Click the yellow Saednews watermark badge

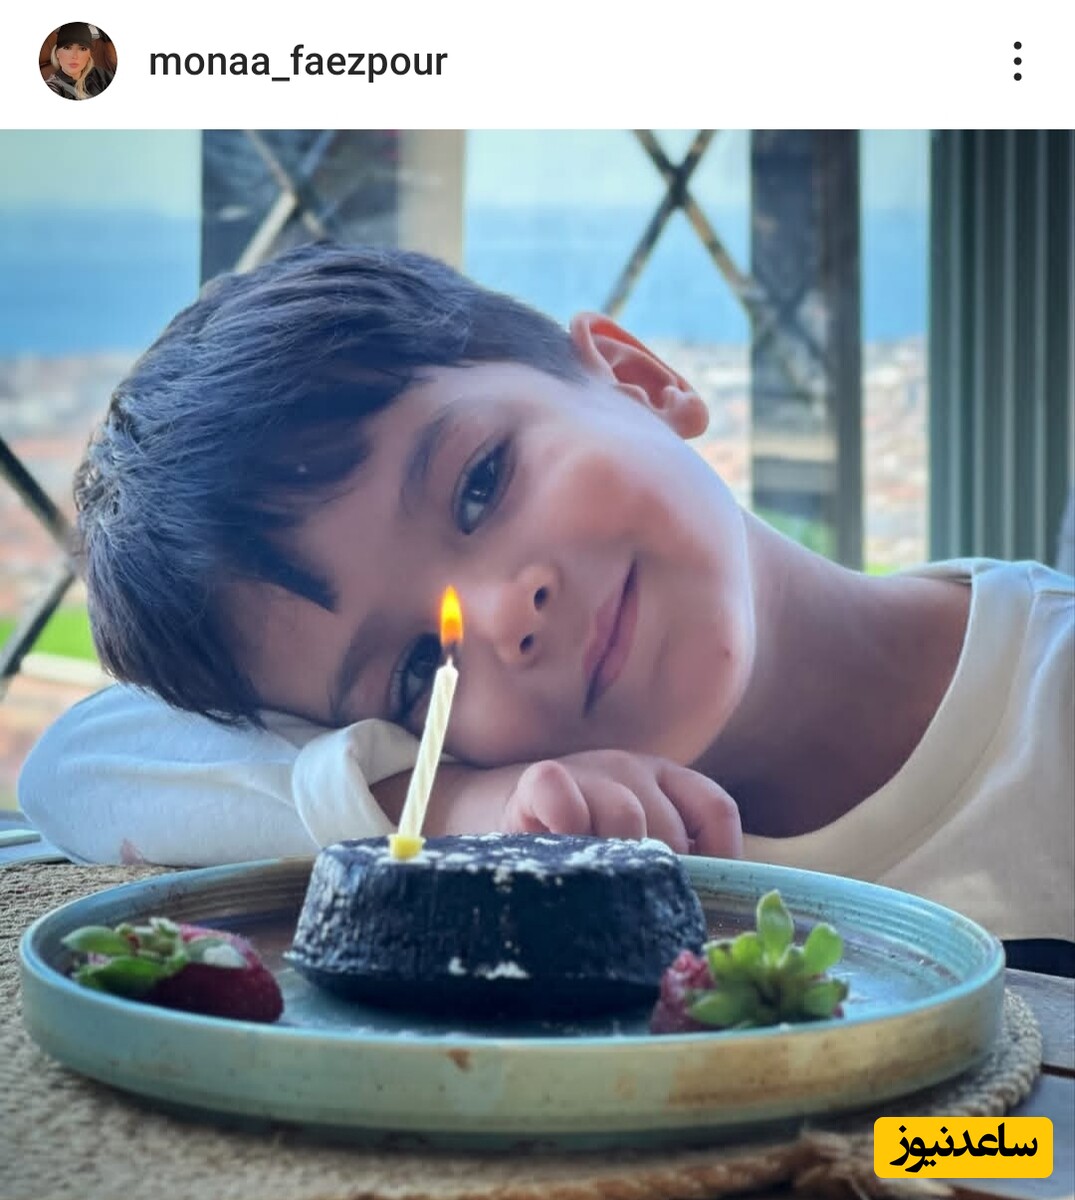(963, 1147)
